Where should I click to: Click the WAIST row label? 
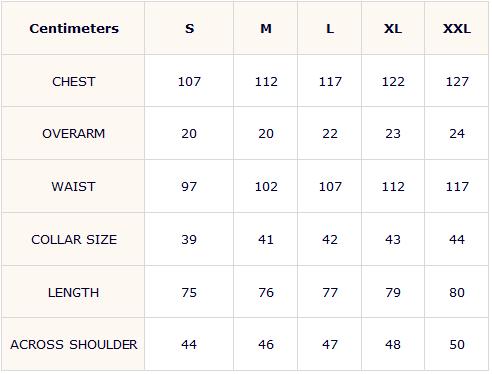[74, 187]
